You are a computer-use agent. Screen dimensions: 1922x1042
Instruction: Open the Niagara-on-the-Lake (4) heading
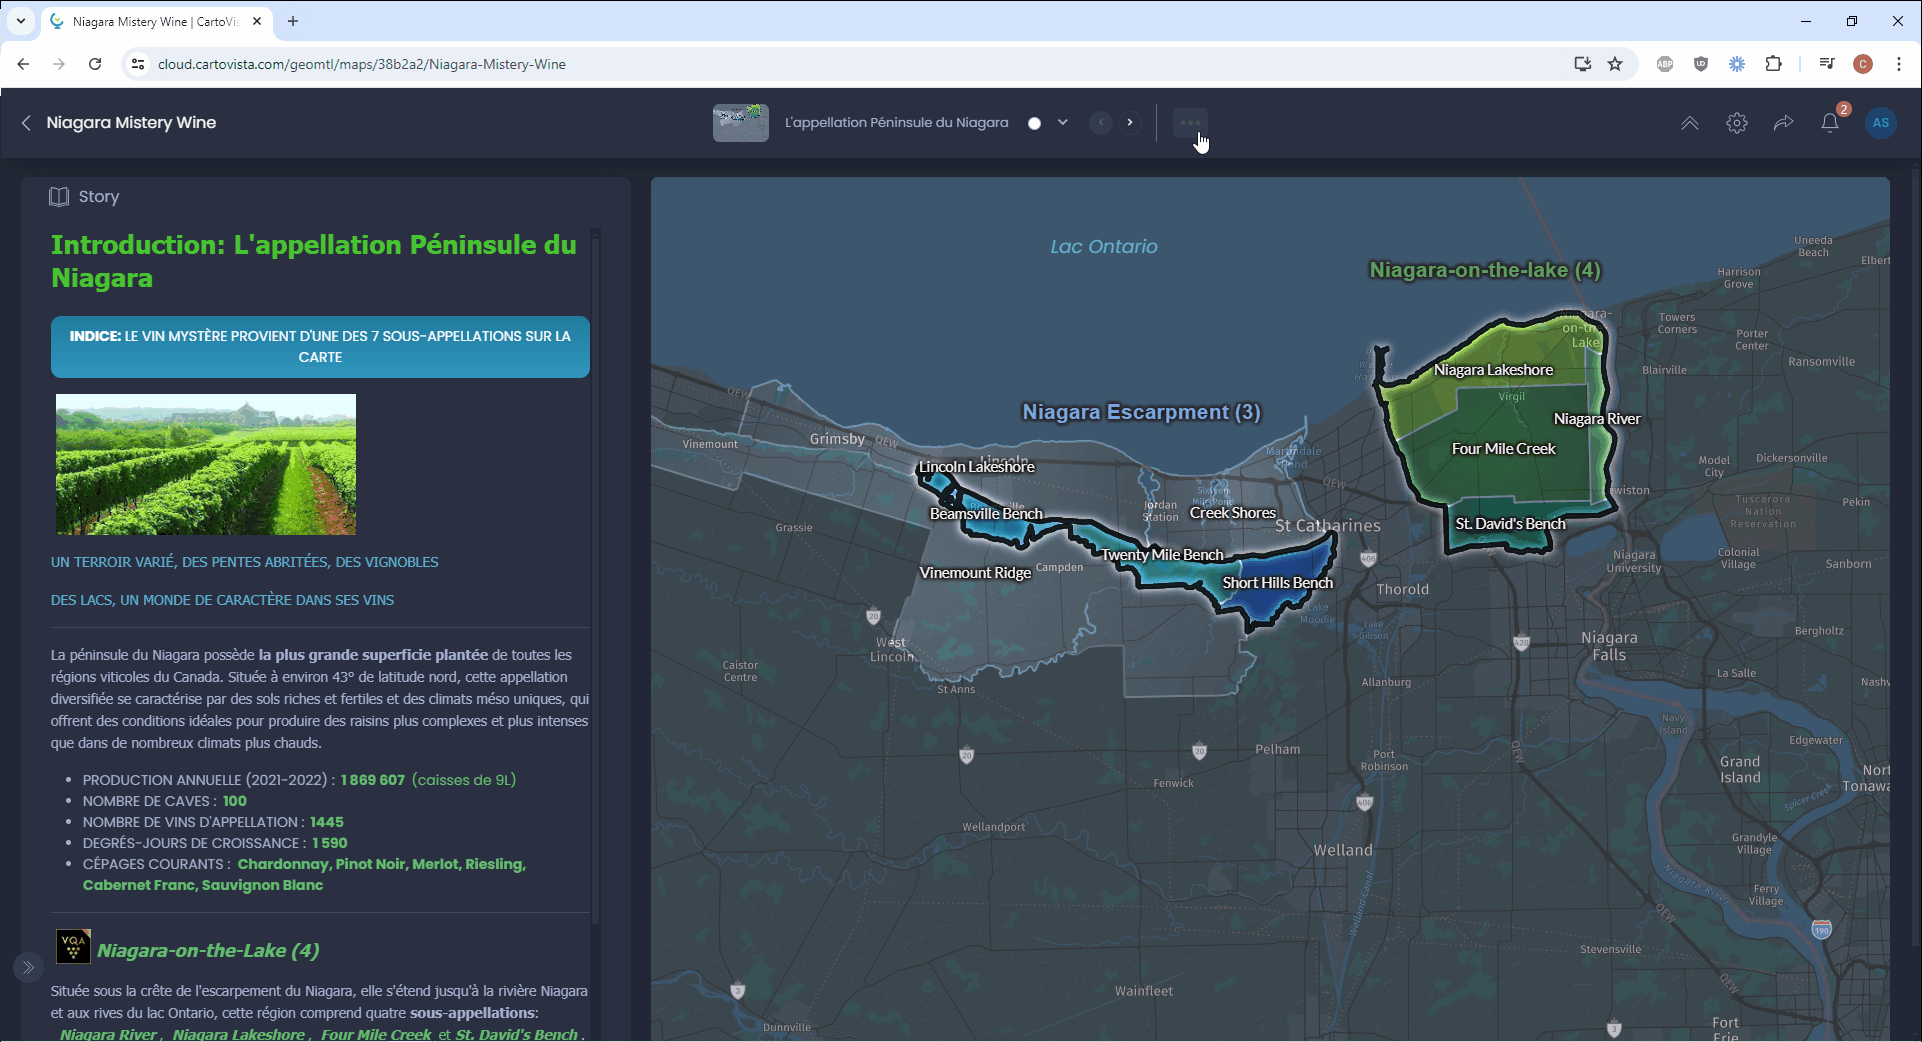click(208, 950)
